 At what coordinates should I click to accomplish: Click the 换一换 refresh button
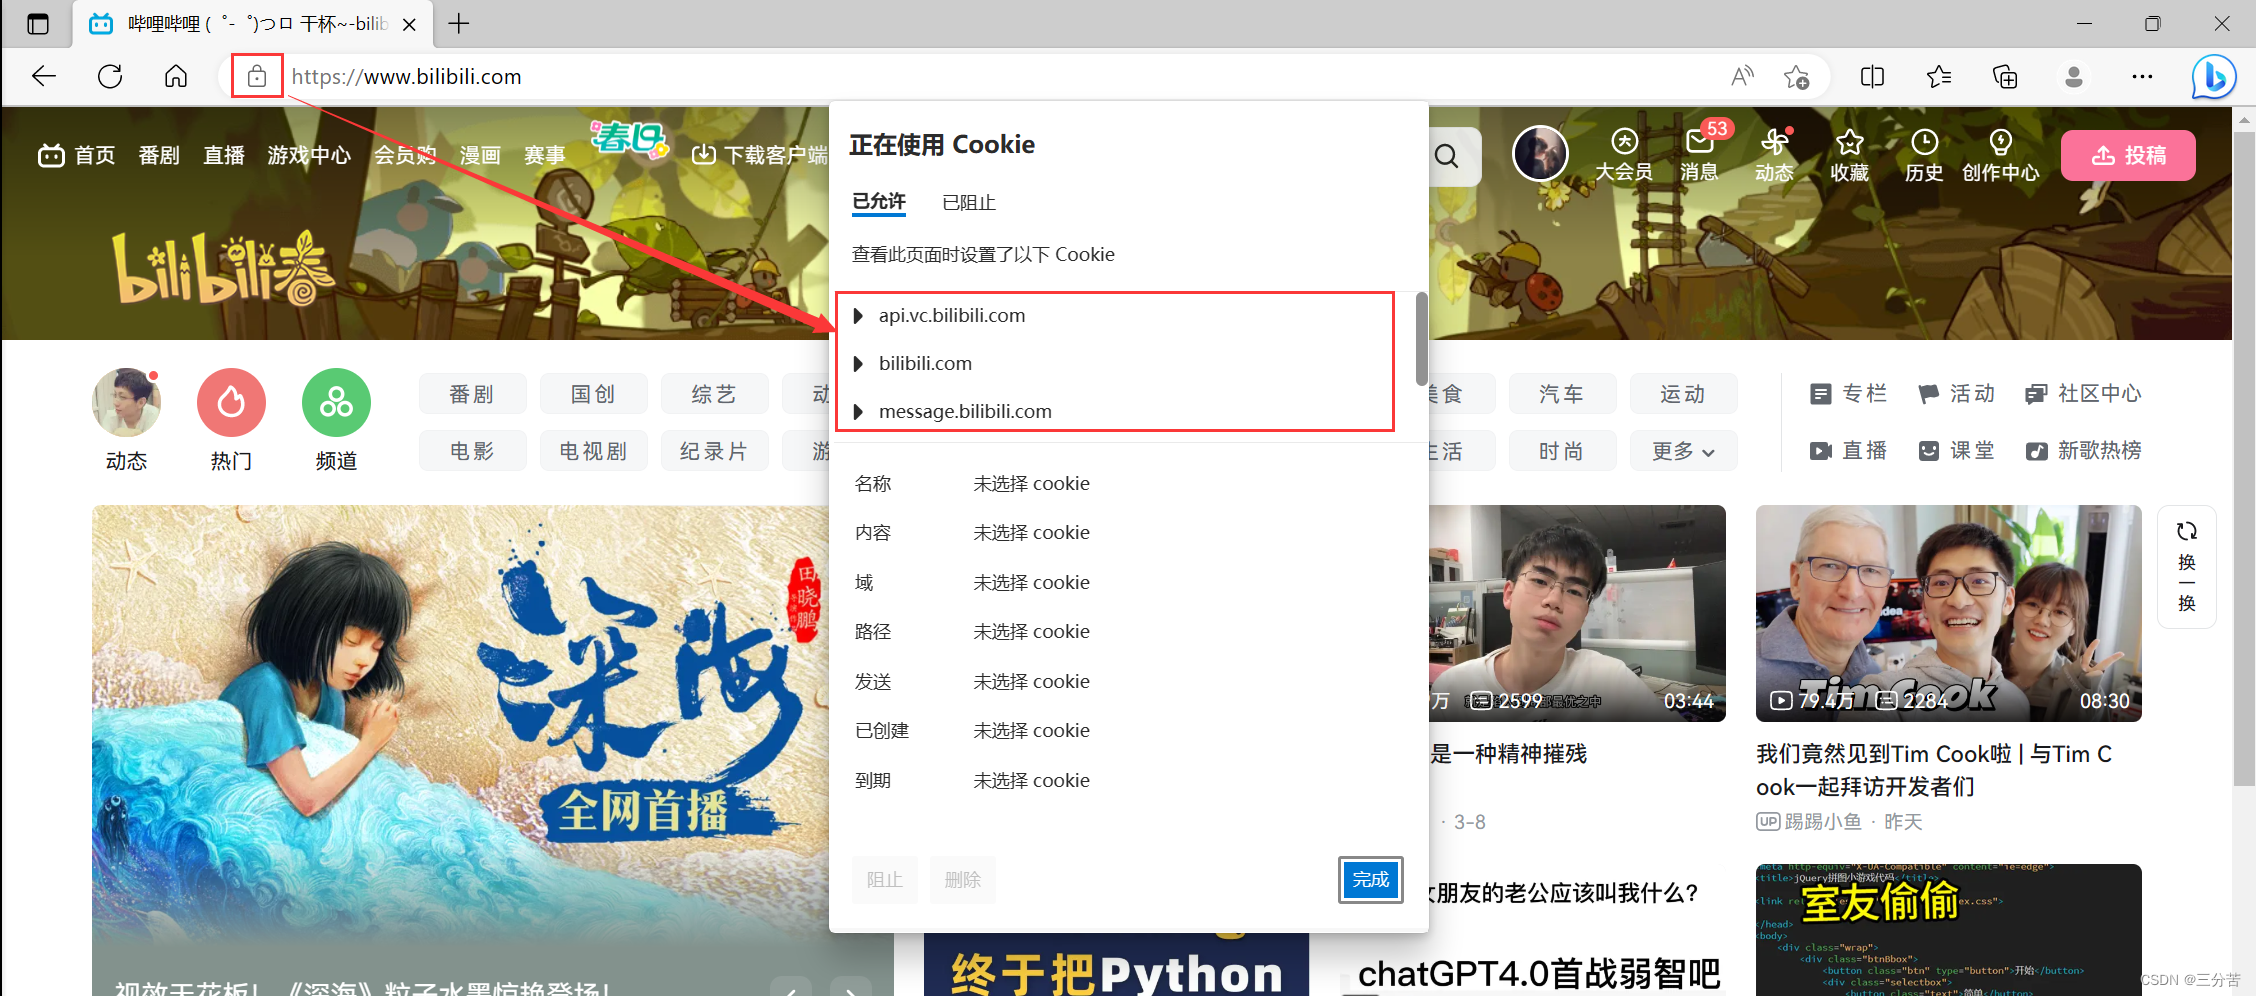coord(2187,567)
